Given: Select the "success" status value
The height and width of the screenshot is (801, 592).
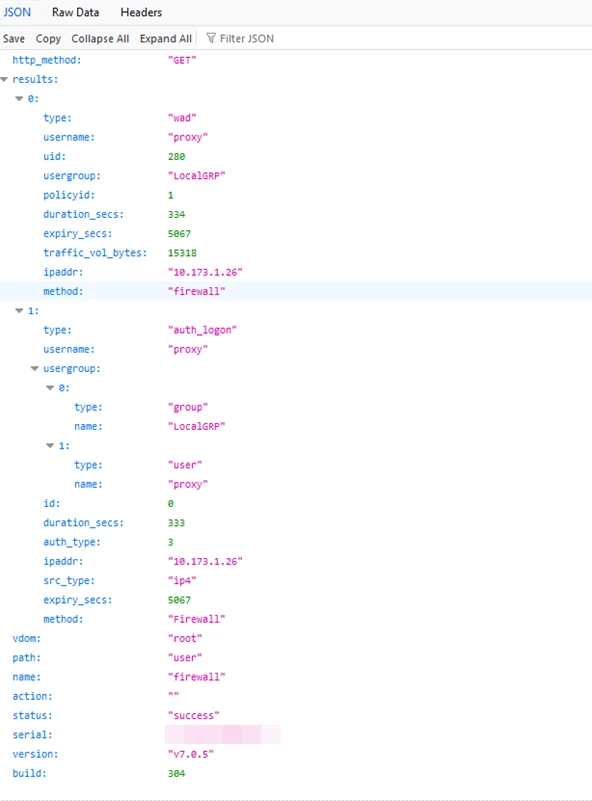Looking at the screenshot, I should (194, 715).
